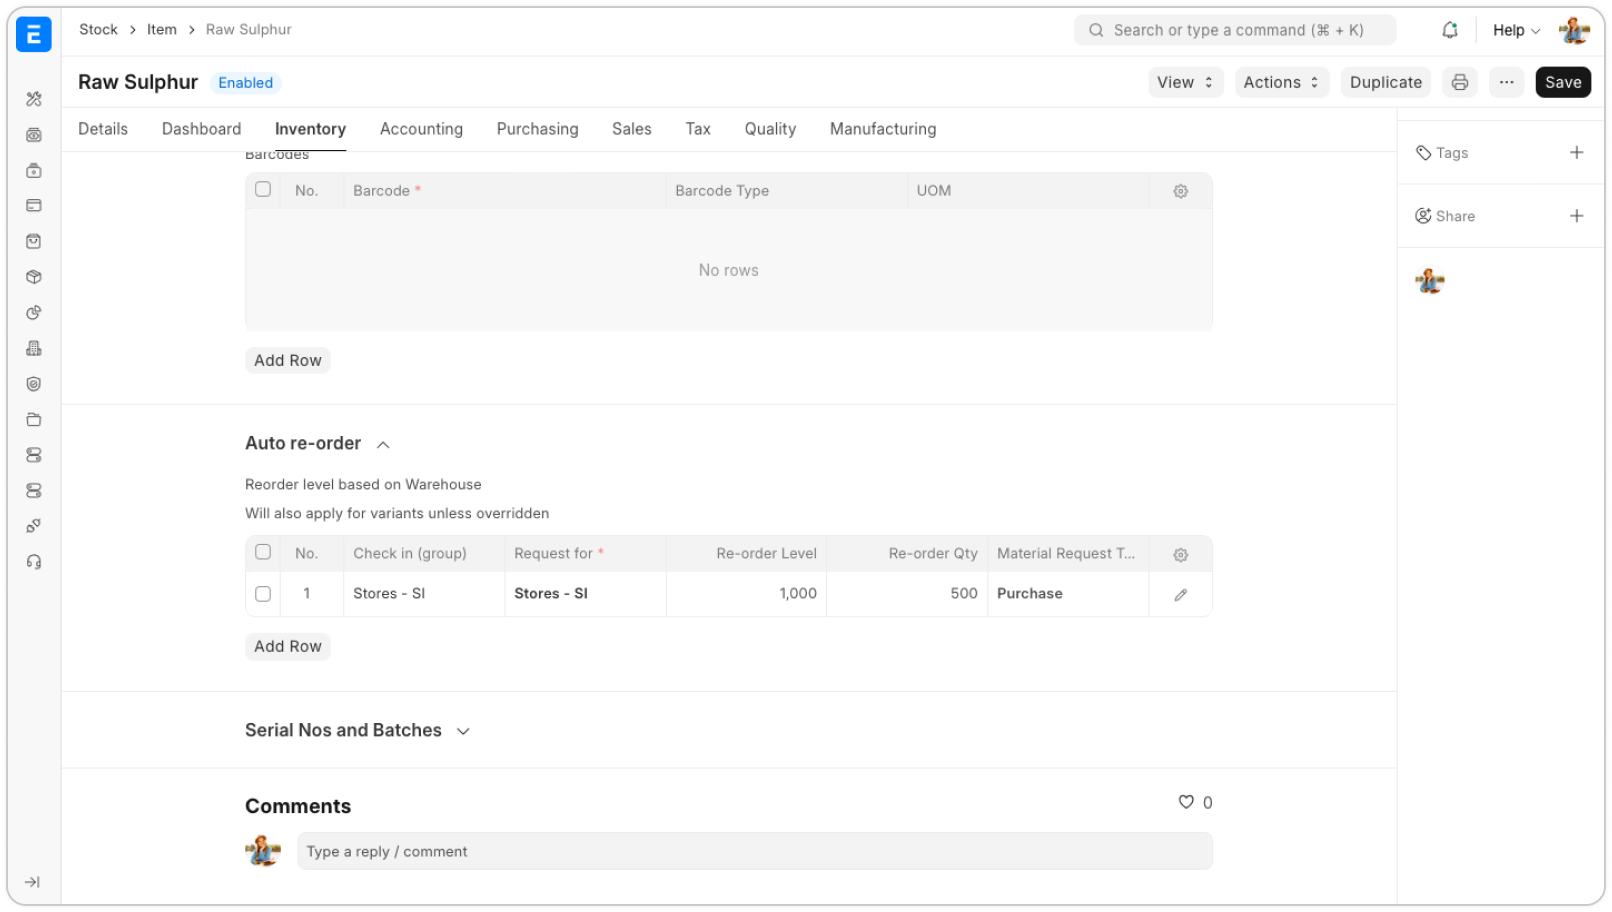Open the credit card sidebar icon
Image resolution: width=1612 pixels, height=912 pixels.
pyautogui.click(x=34, y=206)
